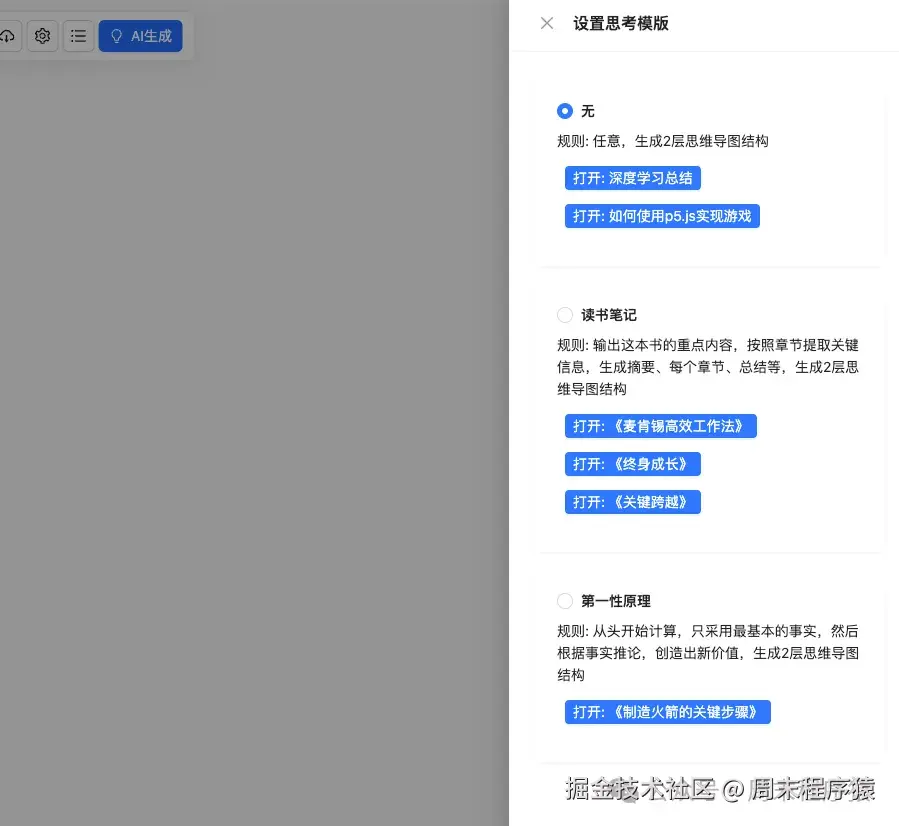The image size is (899, 826).
Task: Open the cloud import/export icon
Action: 8,36
